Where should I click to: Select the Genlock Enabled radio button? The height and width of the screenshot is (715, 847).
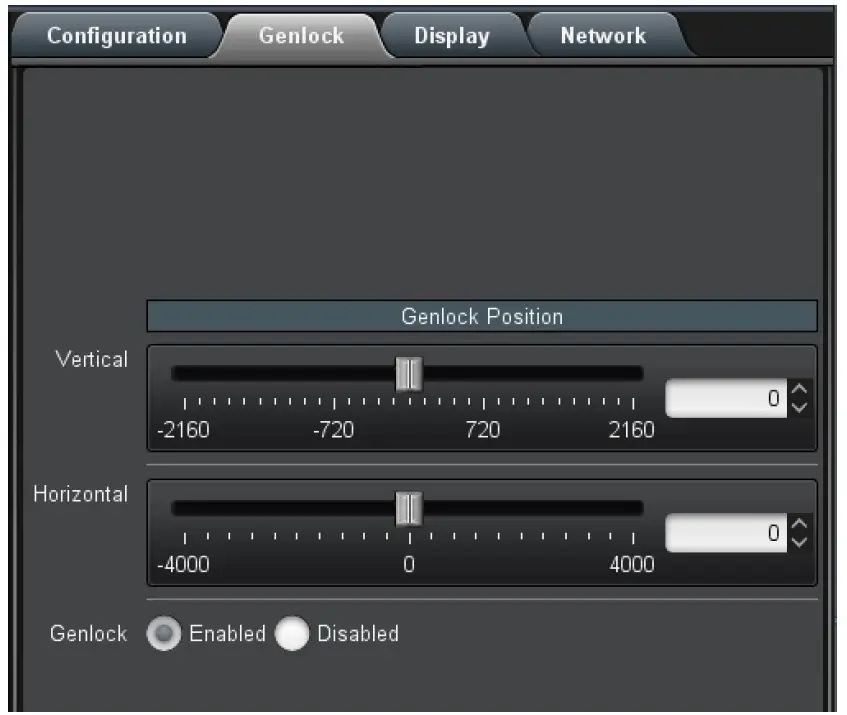tap(164, 633)
